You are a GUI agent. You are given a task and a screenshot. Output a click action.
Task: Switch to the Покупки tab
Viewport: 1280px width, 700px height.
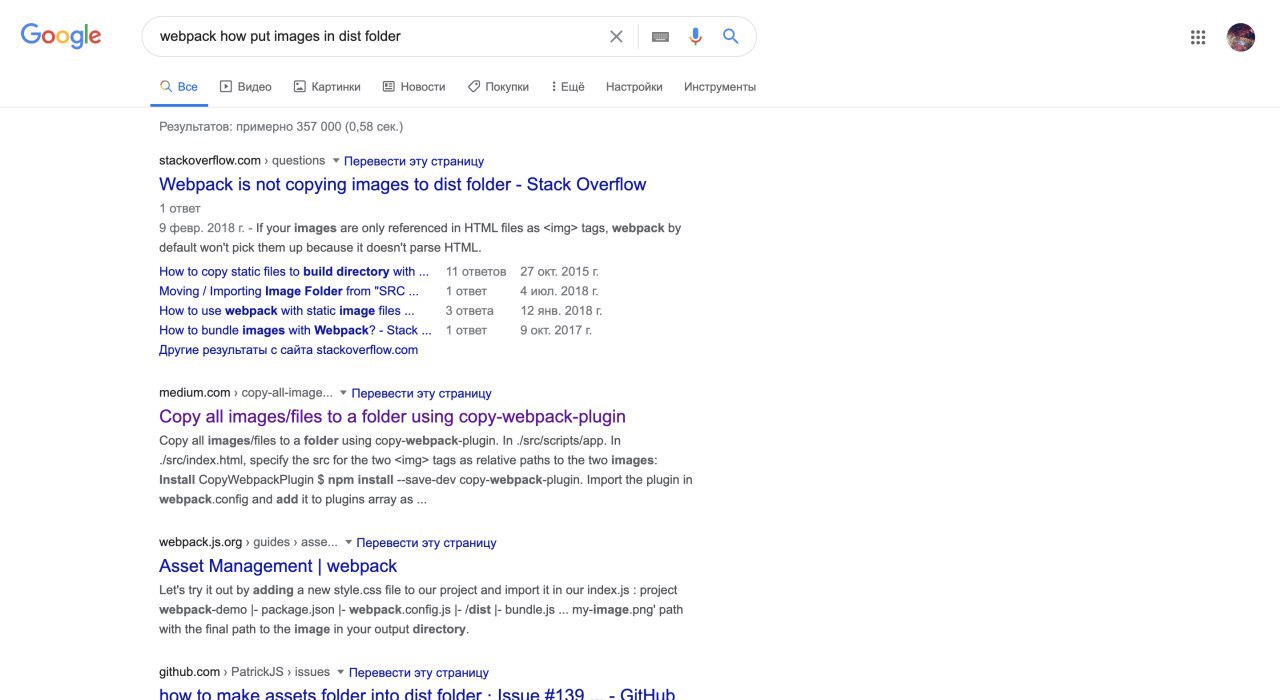[498, 87]
